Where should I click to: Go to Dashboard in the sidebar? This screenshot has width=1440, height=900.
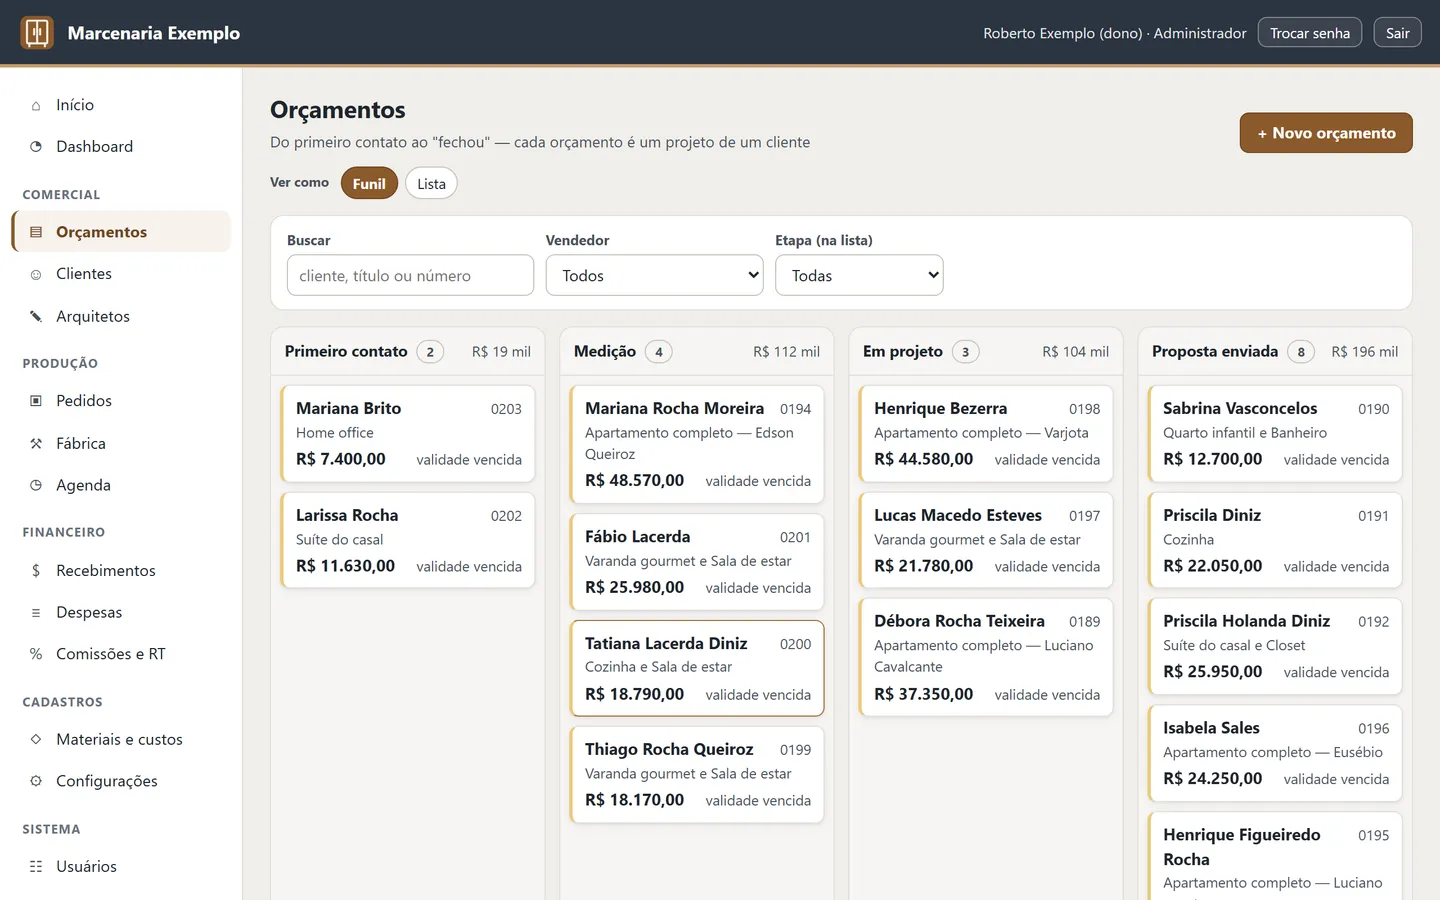[121, 147]
